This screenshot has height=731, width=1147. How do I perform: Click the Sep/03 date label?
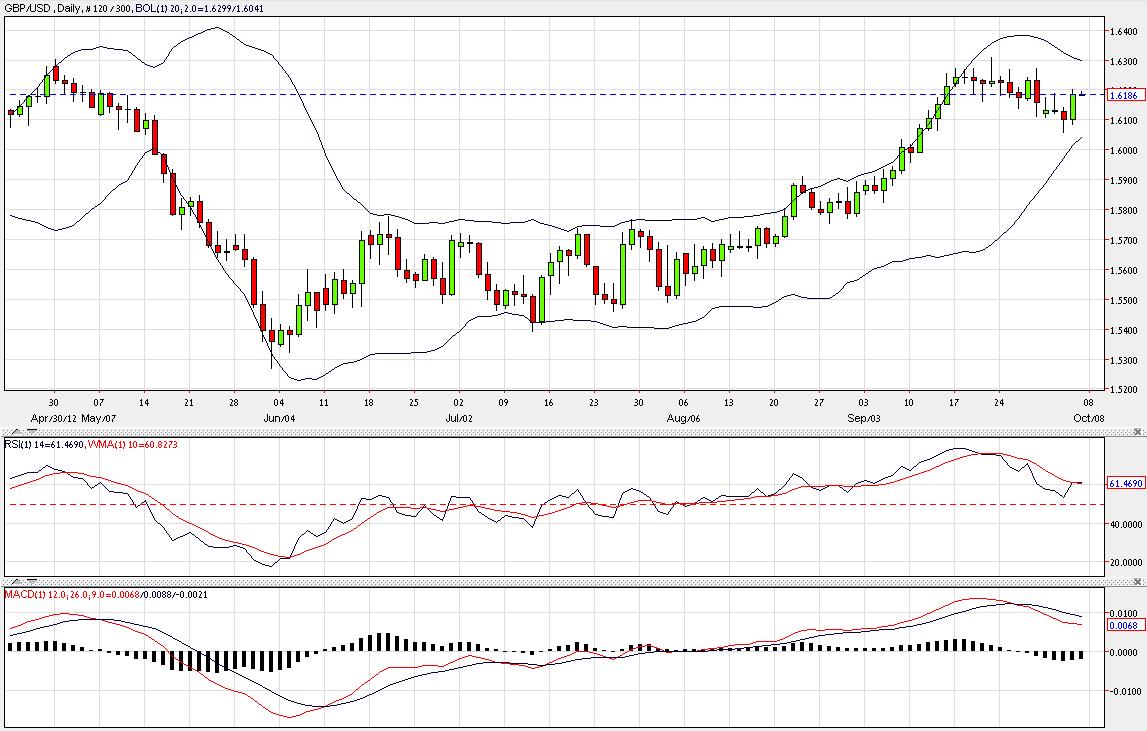point(864,419)
